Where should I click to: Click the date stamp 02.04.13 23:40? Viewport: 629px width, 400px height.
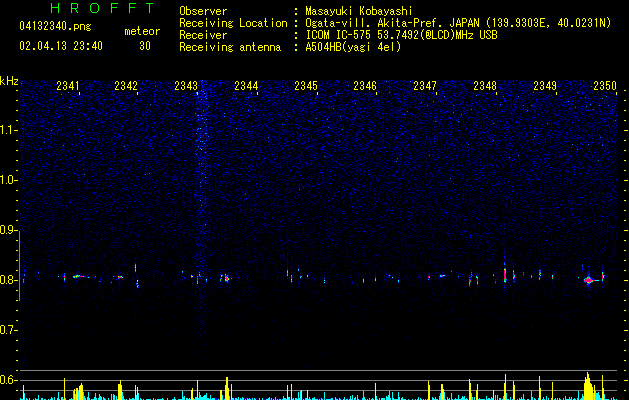[x=61, y=46]
